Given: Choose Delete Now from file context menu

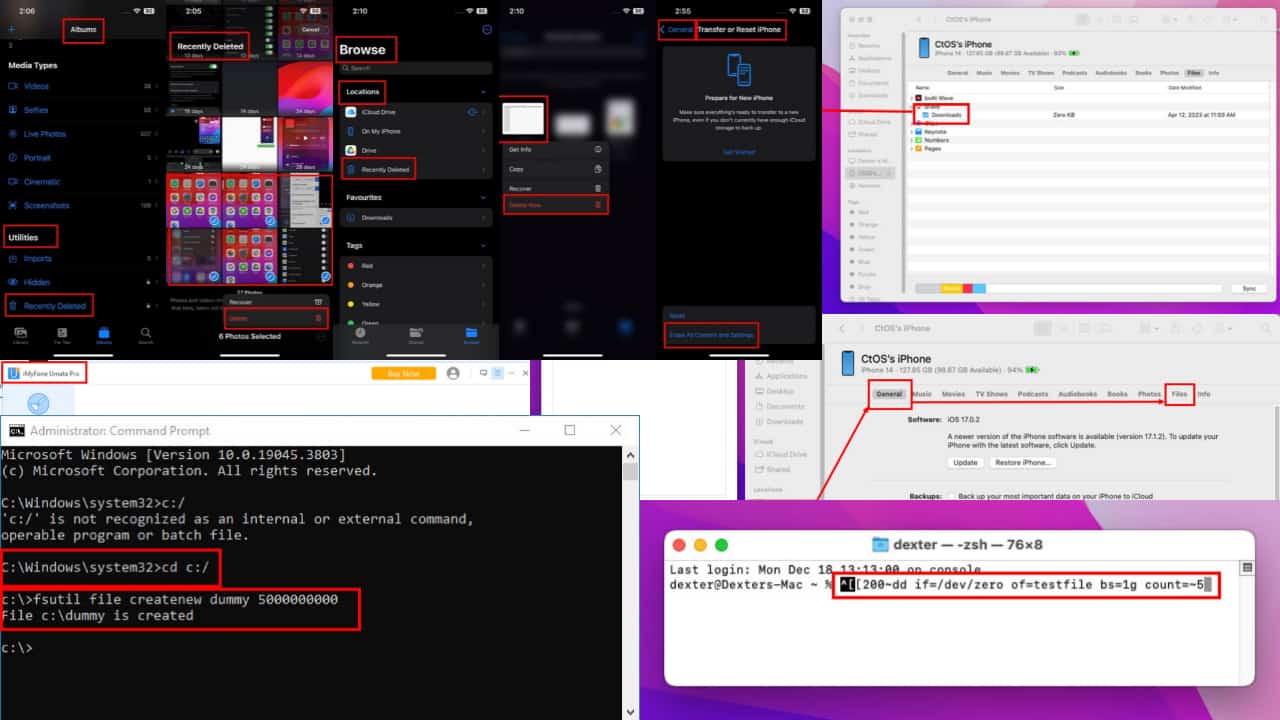Looking at the screenshot, I should pyautogui.click(x=555, y=204).
